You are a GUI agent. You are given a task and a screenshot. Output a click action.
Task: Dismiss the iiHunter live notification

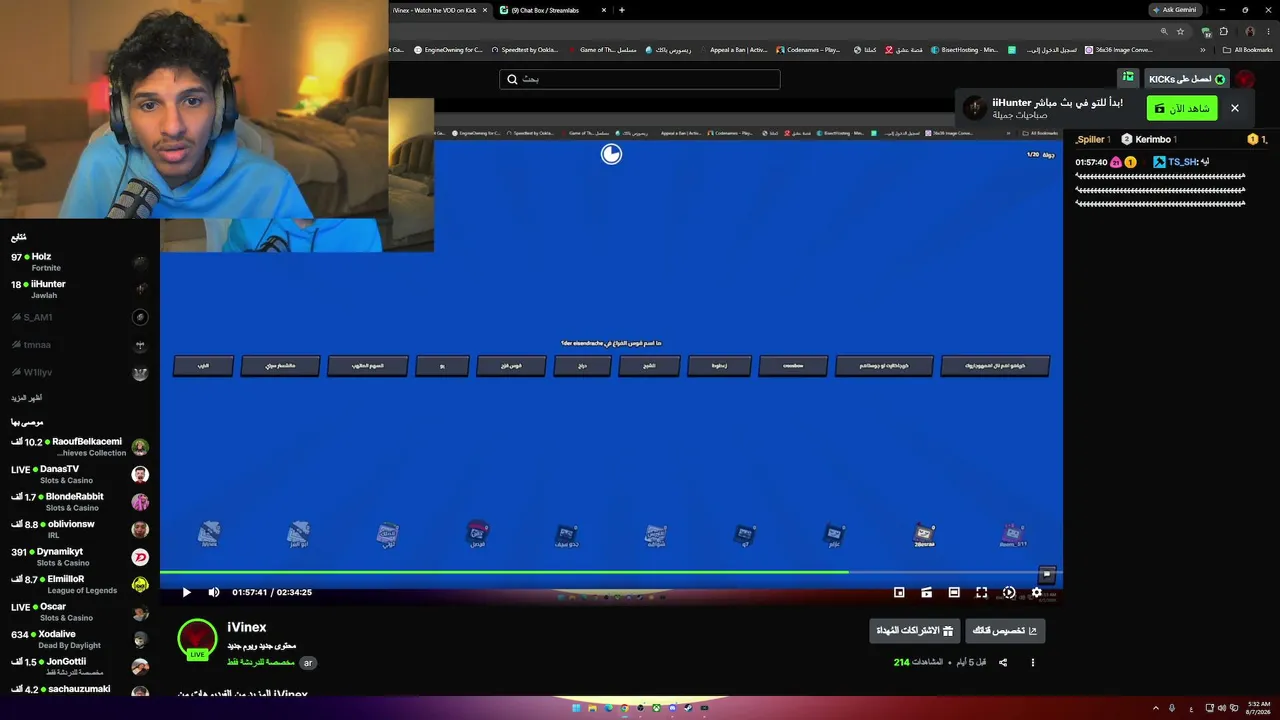(1235, 108)
